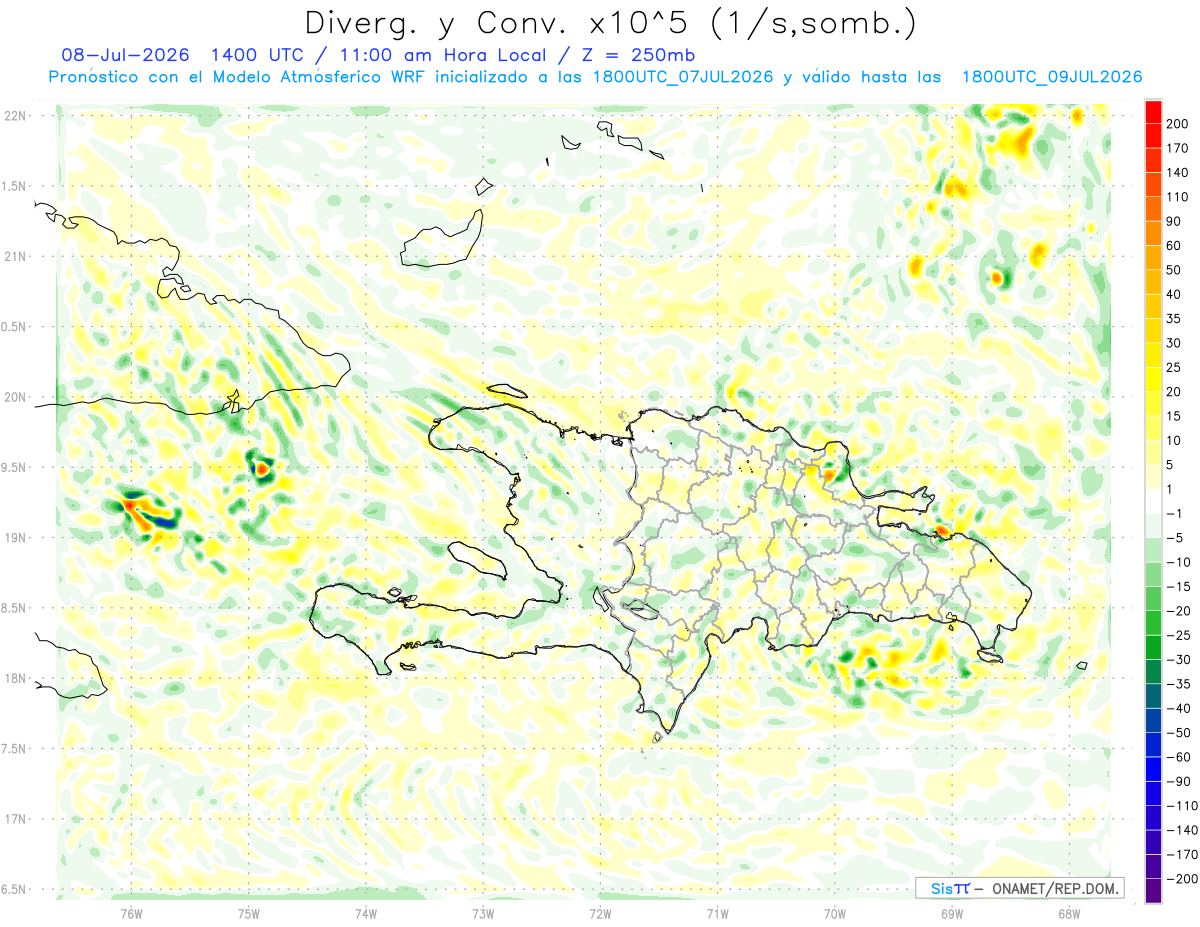Click the "70W" longitude label

834,913
